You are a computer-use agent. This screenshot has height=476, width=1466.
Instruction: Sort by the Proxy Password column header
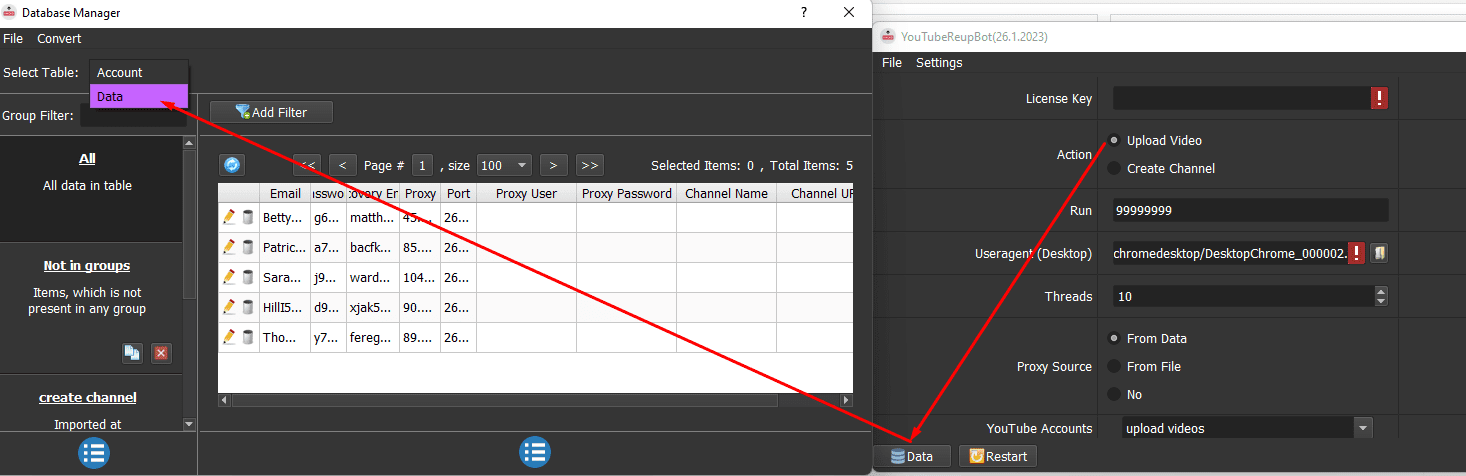coord(627,193)
